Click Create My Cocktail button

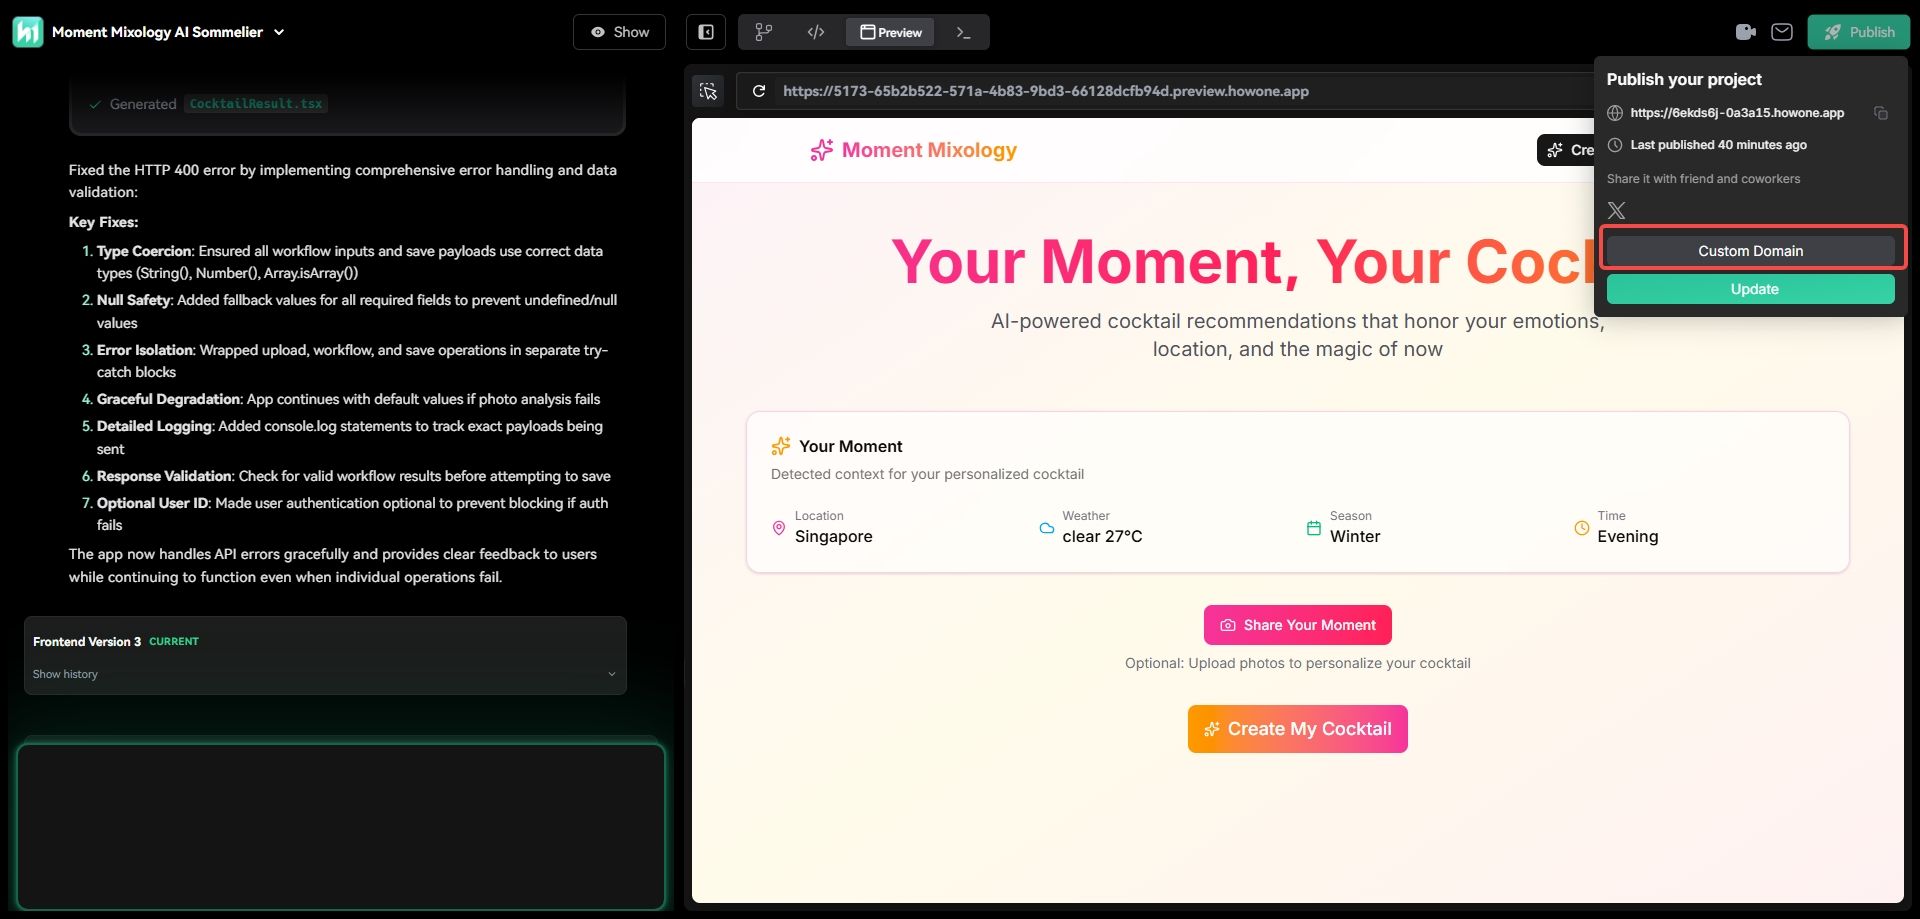pyautogui.click(x=1297, y=729)
